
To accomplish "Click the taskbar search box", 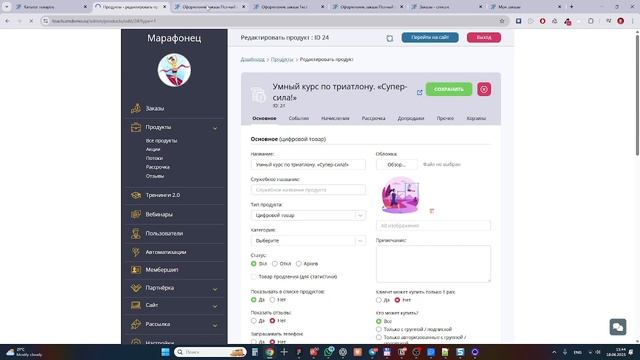I will (210, 352).
